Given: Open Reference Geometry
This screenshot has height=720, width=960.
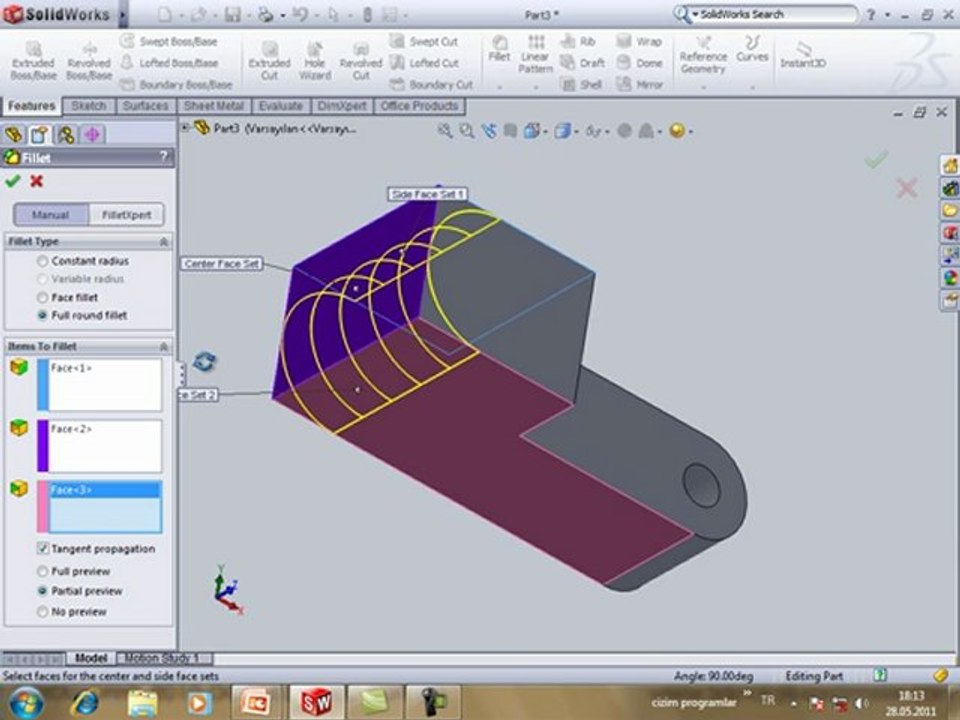Looking at the screenshot, I should 703,54.
